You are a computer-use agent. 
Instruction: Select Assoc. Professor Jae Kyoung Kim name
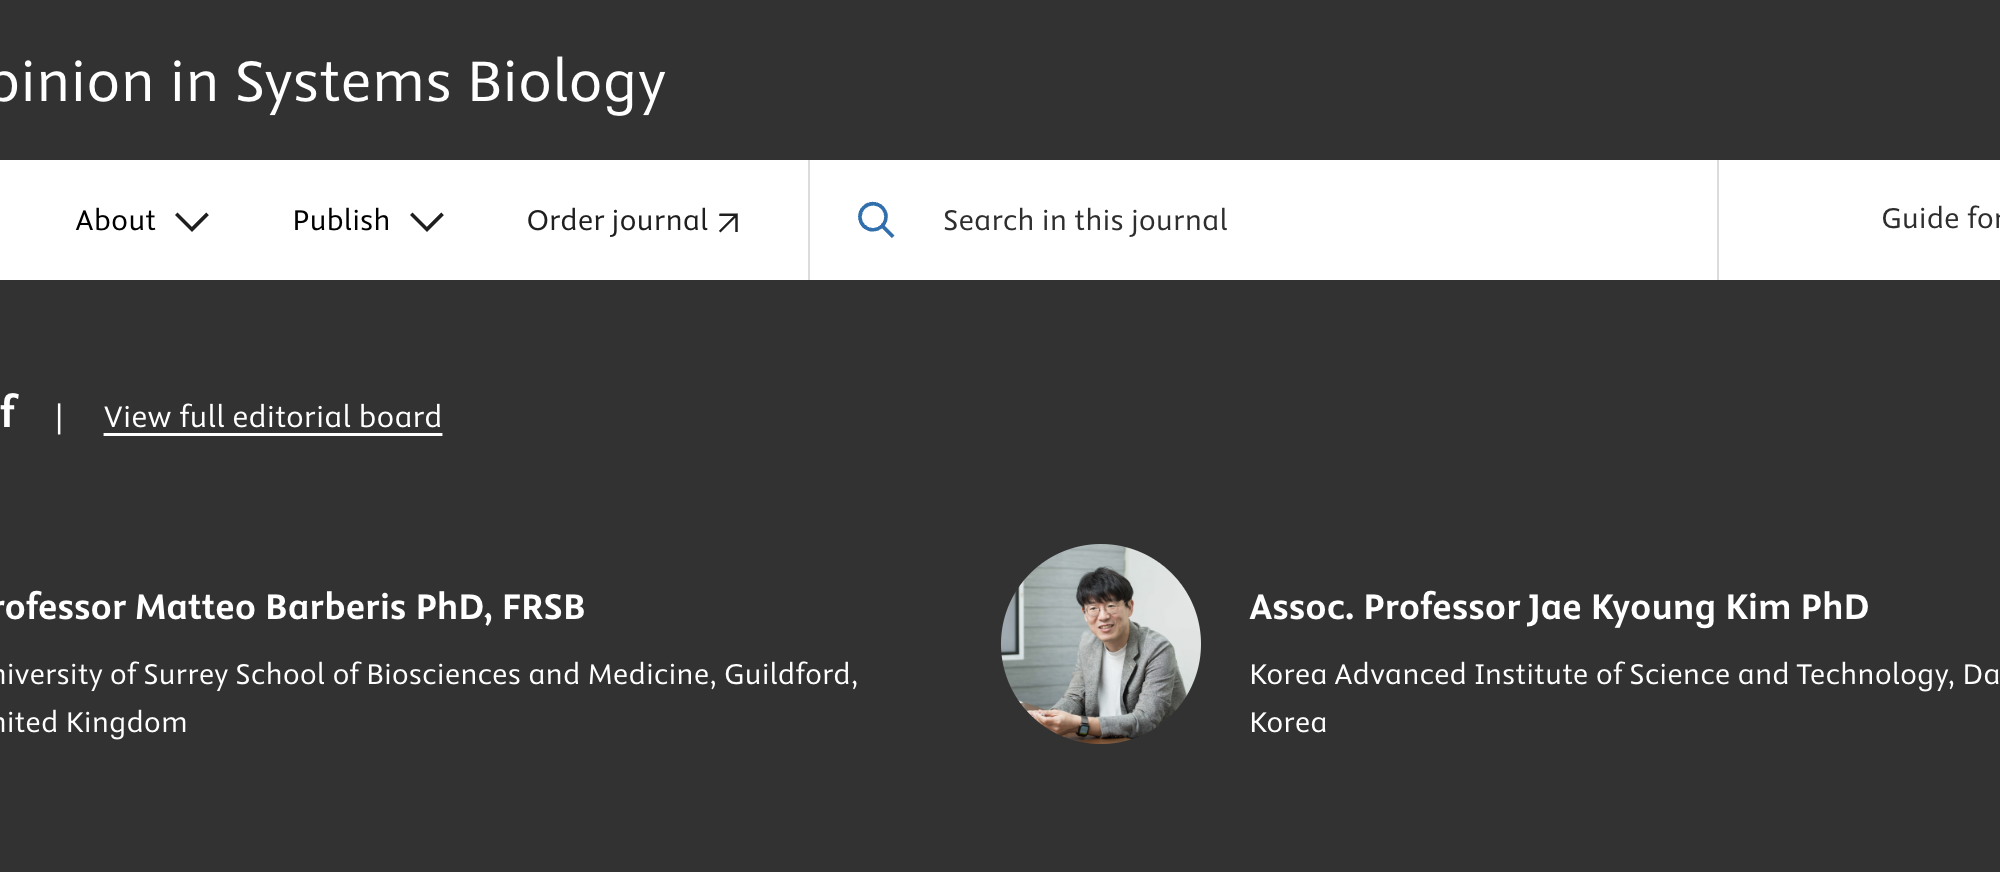[x=1559, y=607]
